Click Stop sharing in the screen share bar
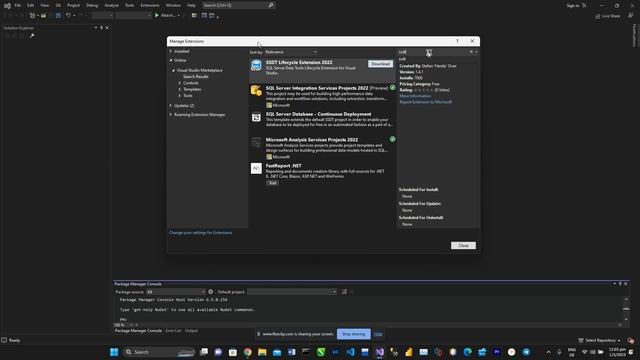640x360 pixels. pyautogui.click(x=353, y=334)
